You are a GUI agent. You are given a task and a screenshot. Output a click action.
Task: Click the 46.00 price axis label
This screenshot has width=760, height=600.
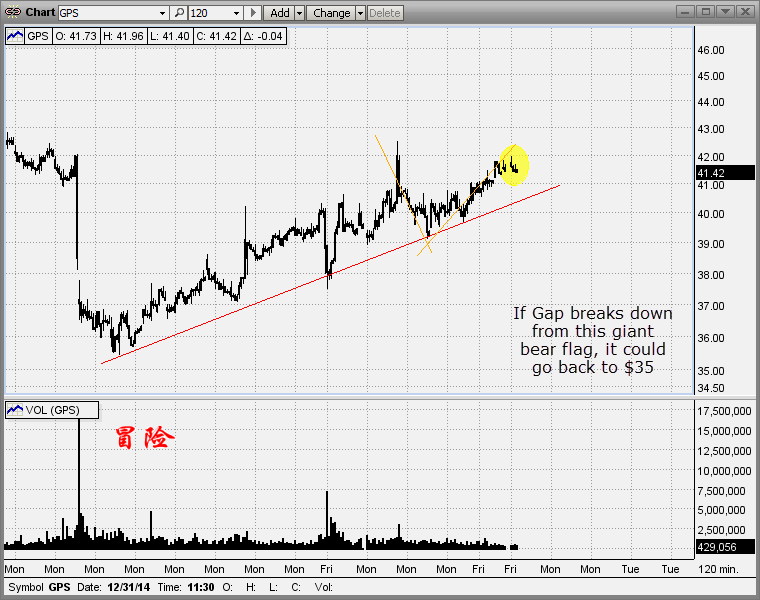[x=711, y=50]
